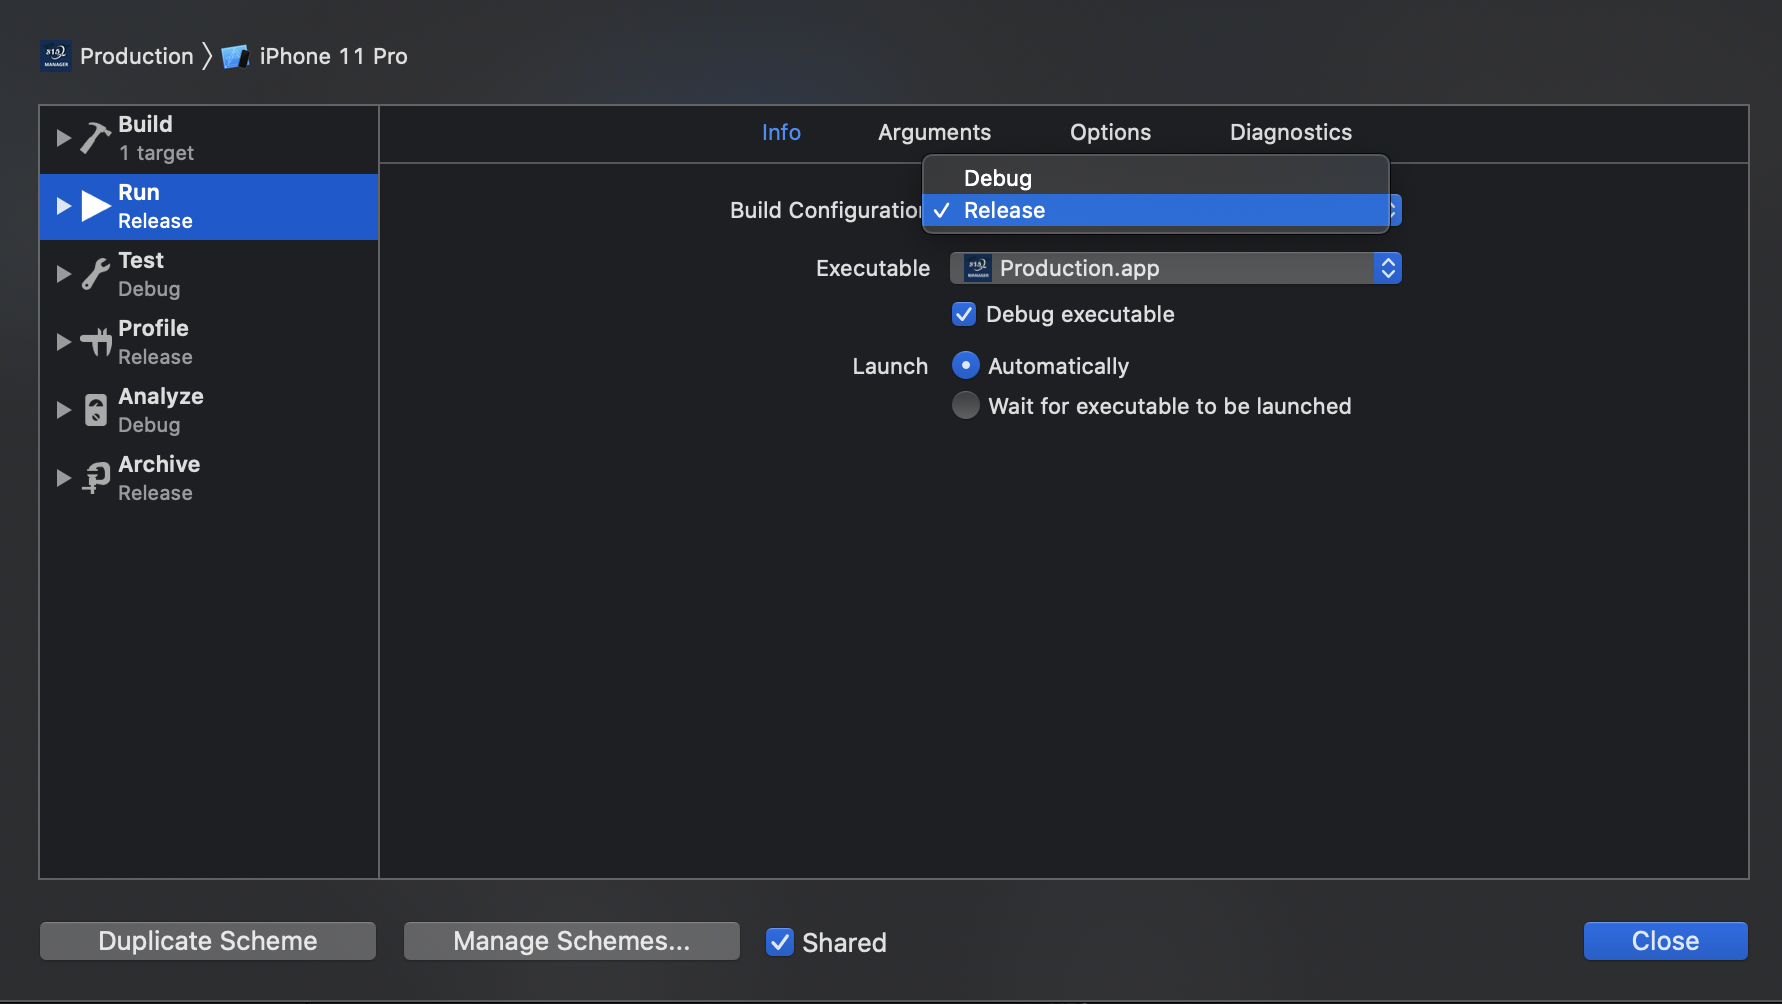Choose Release from the Build Configuration menu
This screenshot has width=1782, height=1004.
[x=1156, y=210]
